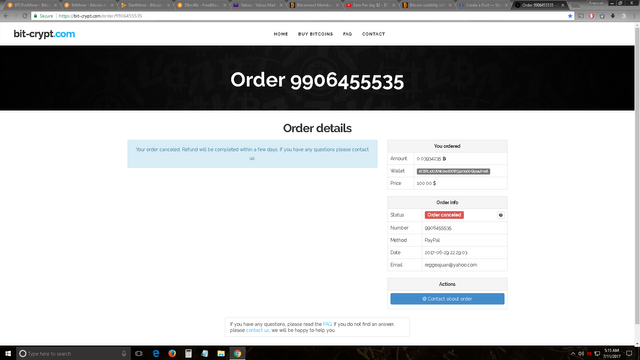Screen dimensions: 640x360
Task: Open the FAQ menu item
Action: (347, 34)
